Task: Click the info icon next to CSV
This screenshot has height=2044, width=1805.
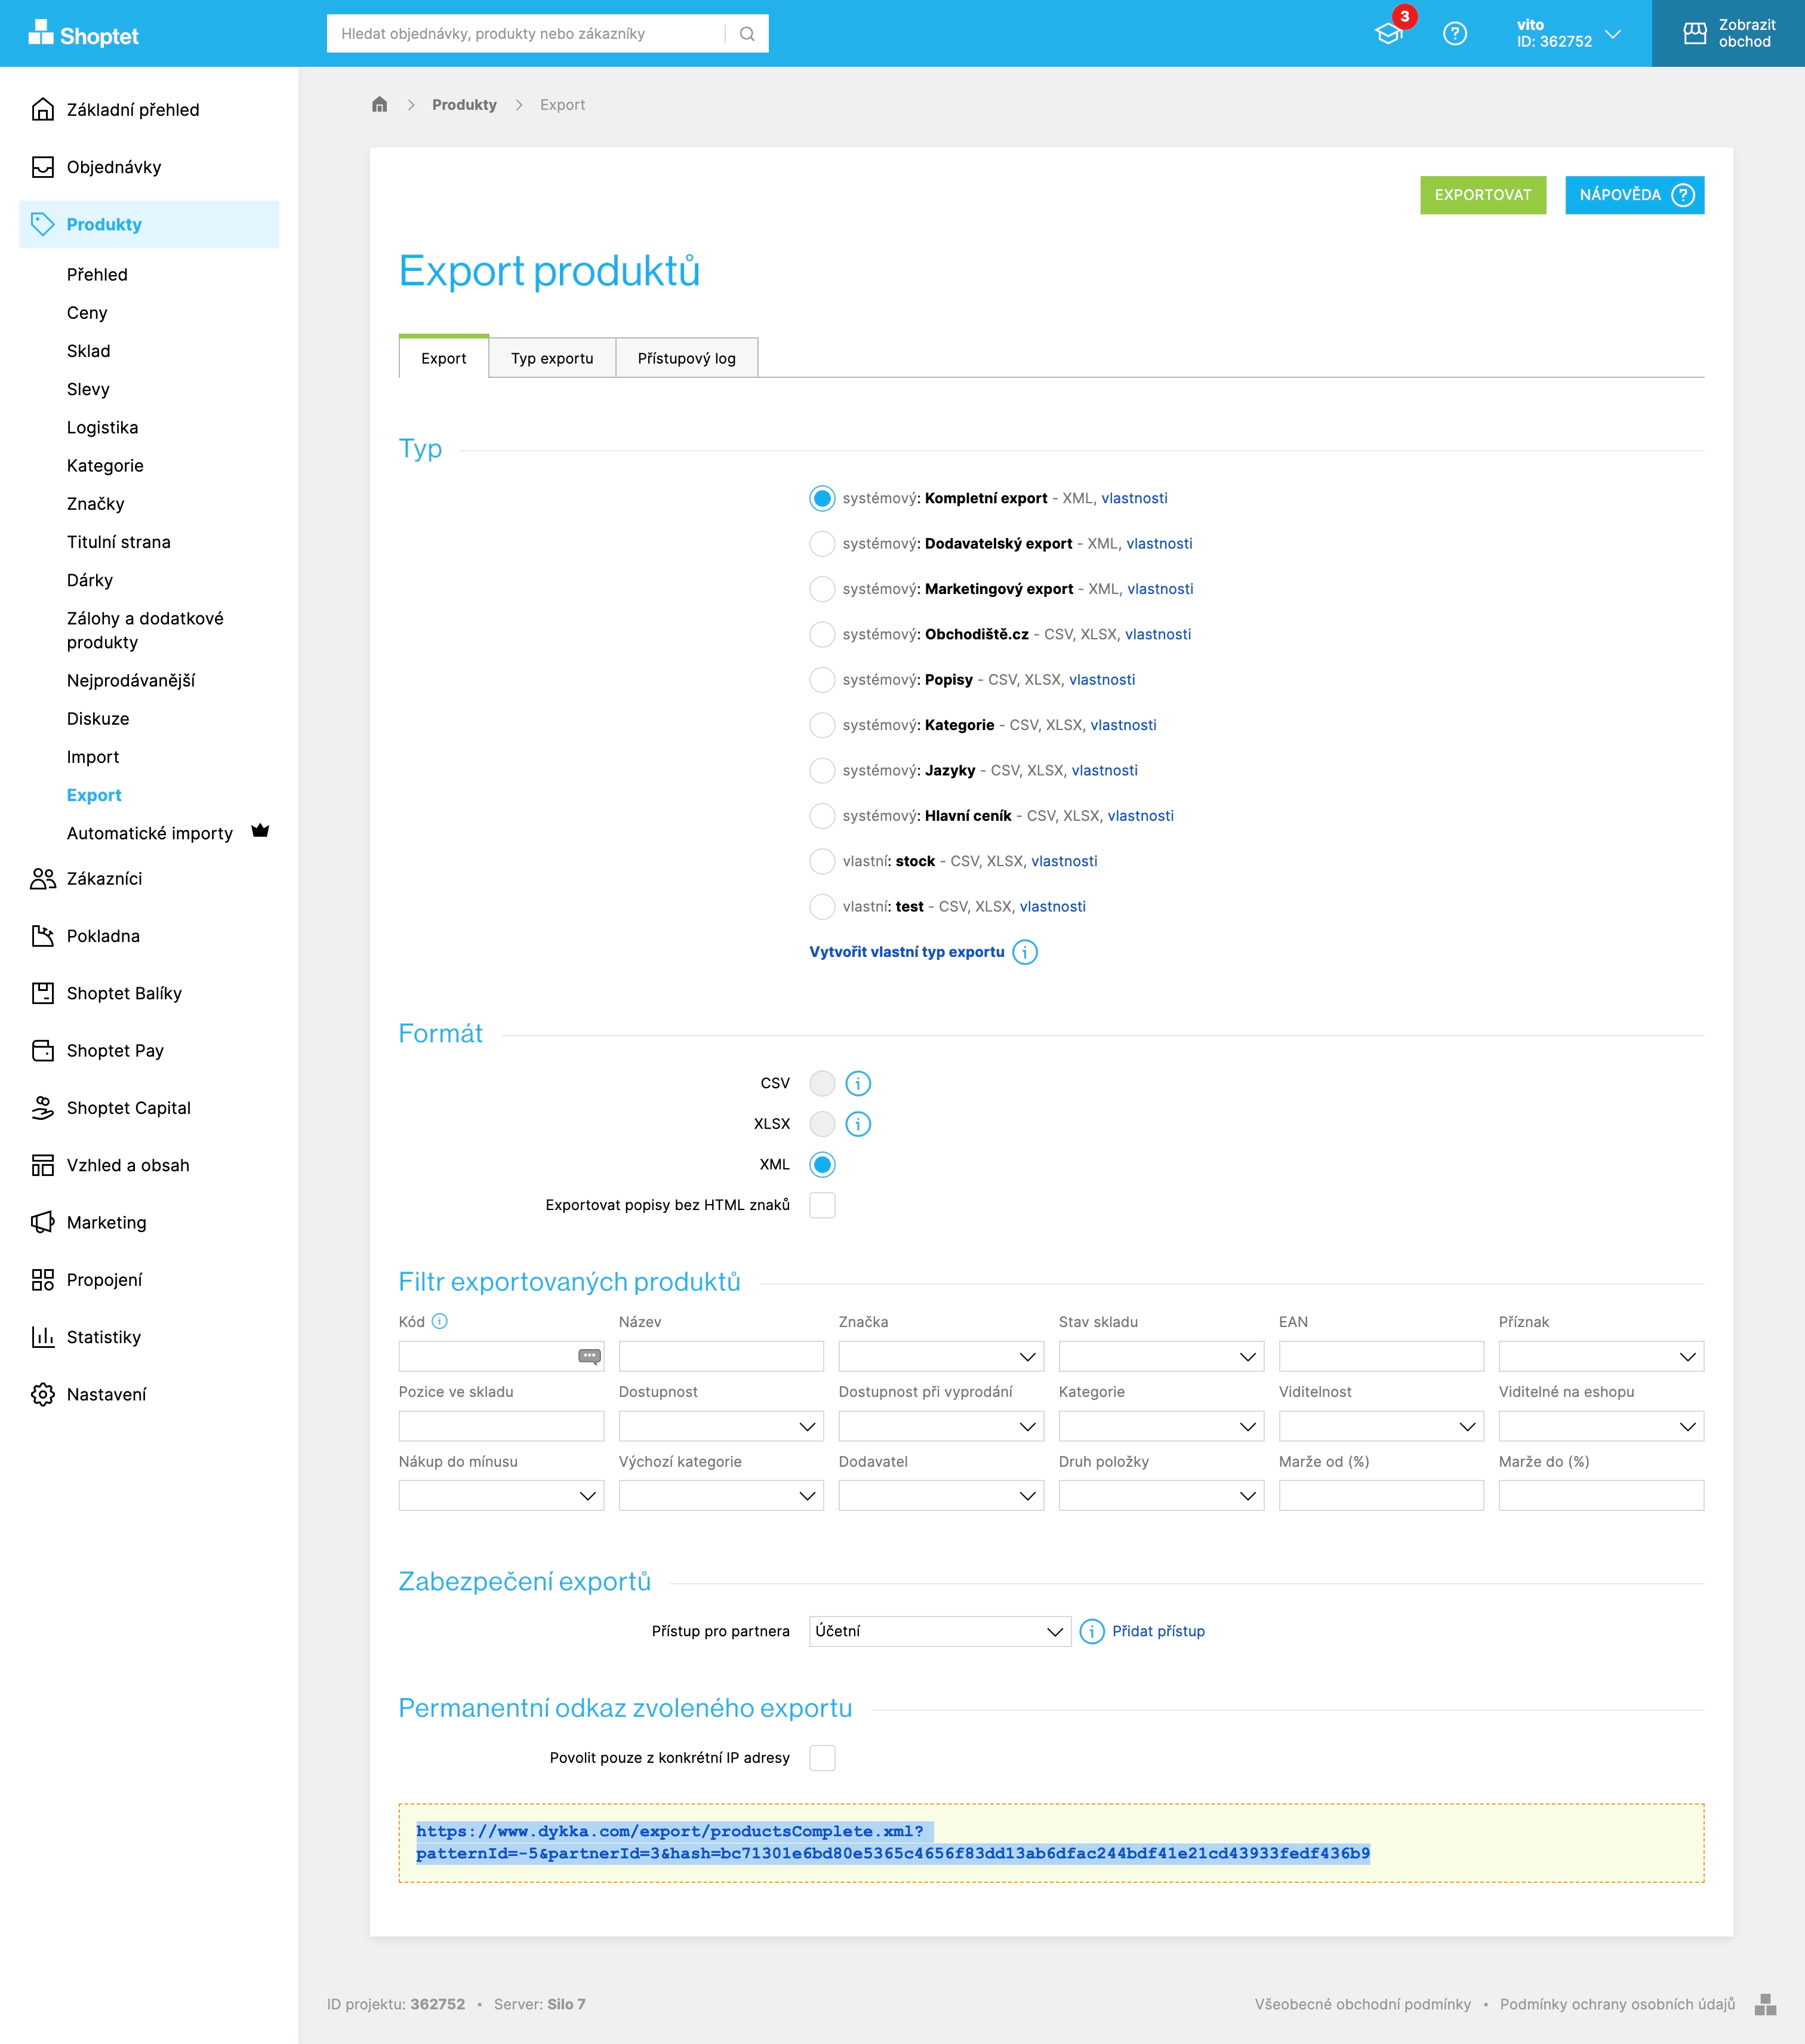Action: [x=858, y=1083]
